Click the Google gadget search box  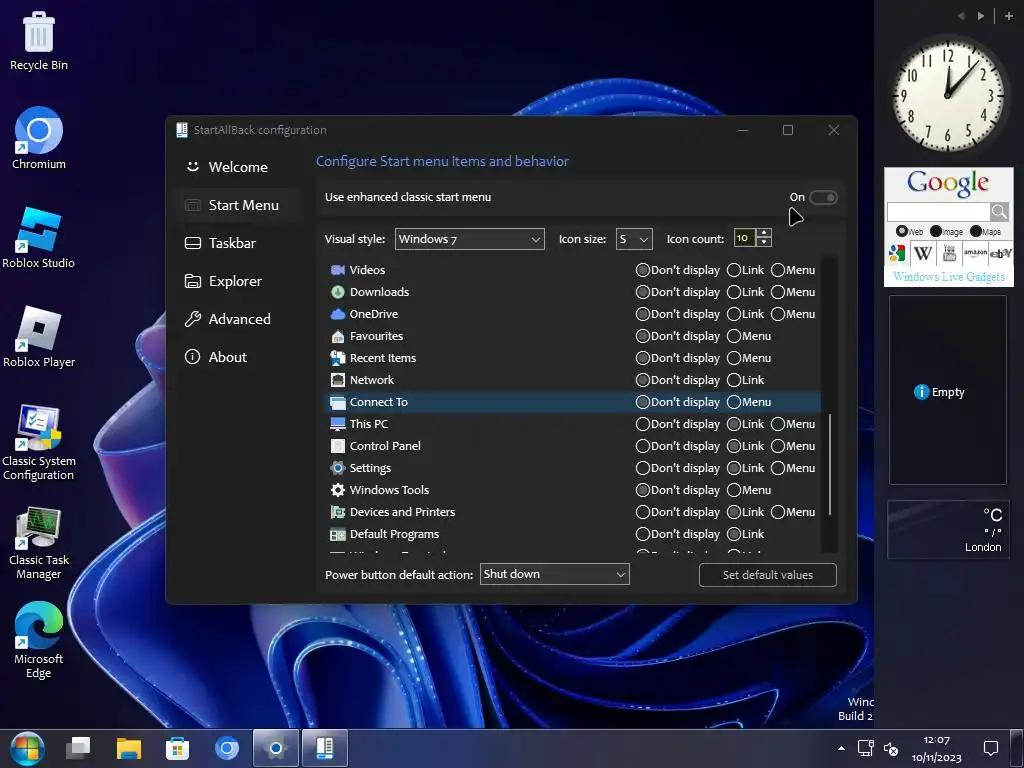tap(938, 211)
